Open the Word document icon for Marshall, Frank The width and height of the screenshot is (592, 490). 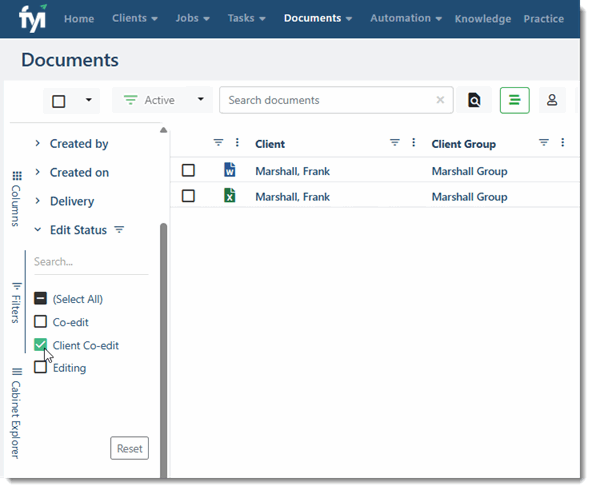tap(230, 170)
